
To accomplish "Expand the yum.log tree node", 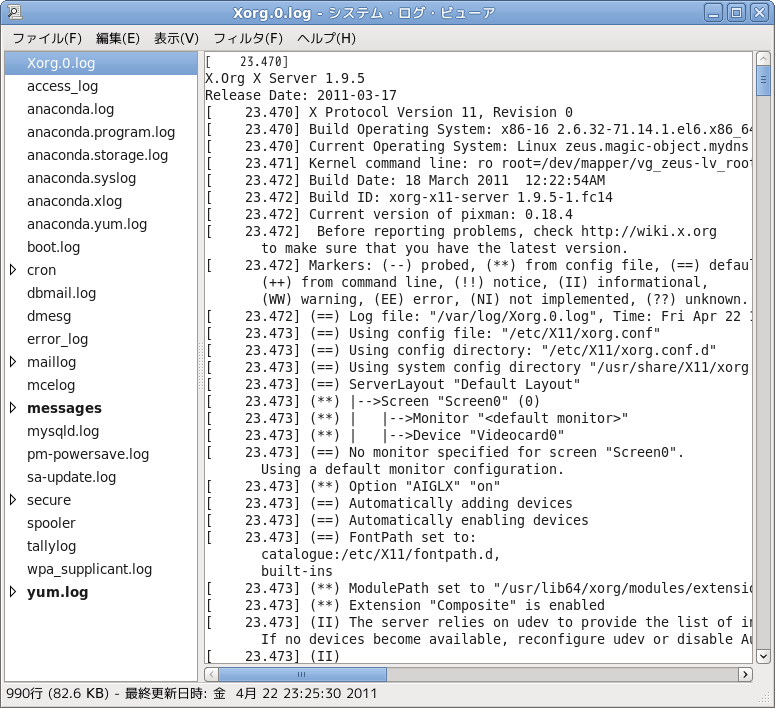I will (13, 592).
